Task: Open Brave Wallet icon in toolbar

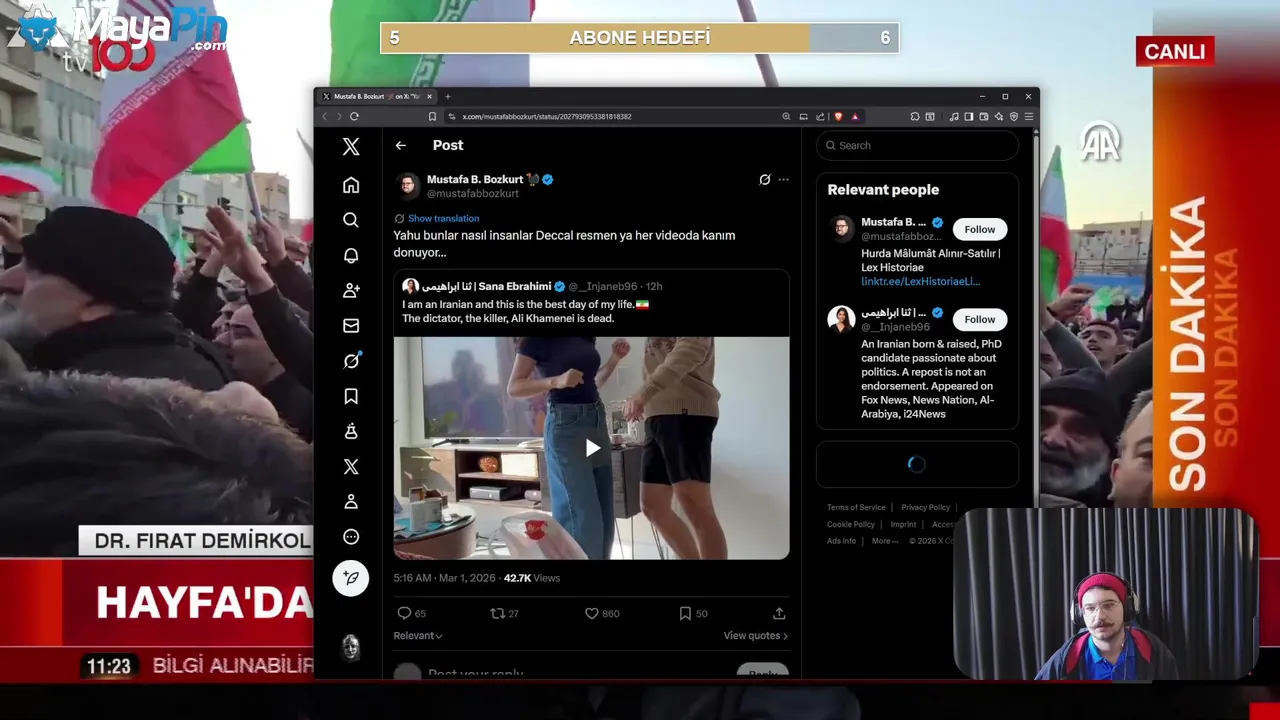Action: pyautogui.click(x=984, y=116)
